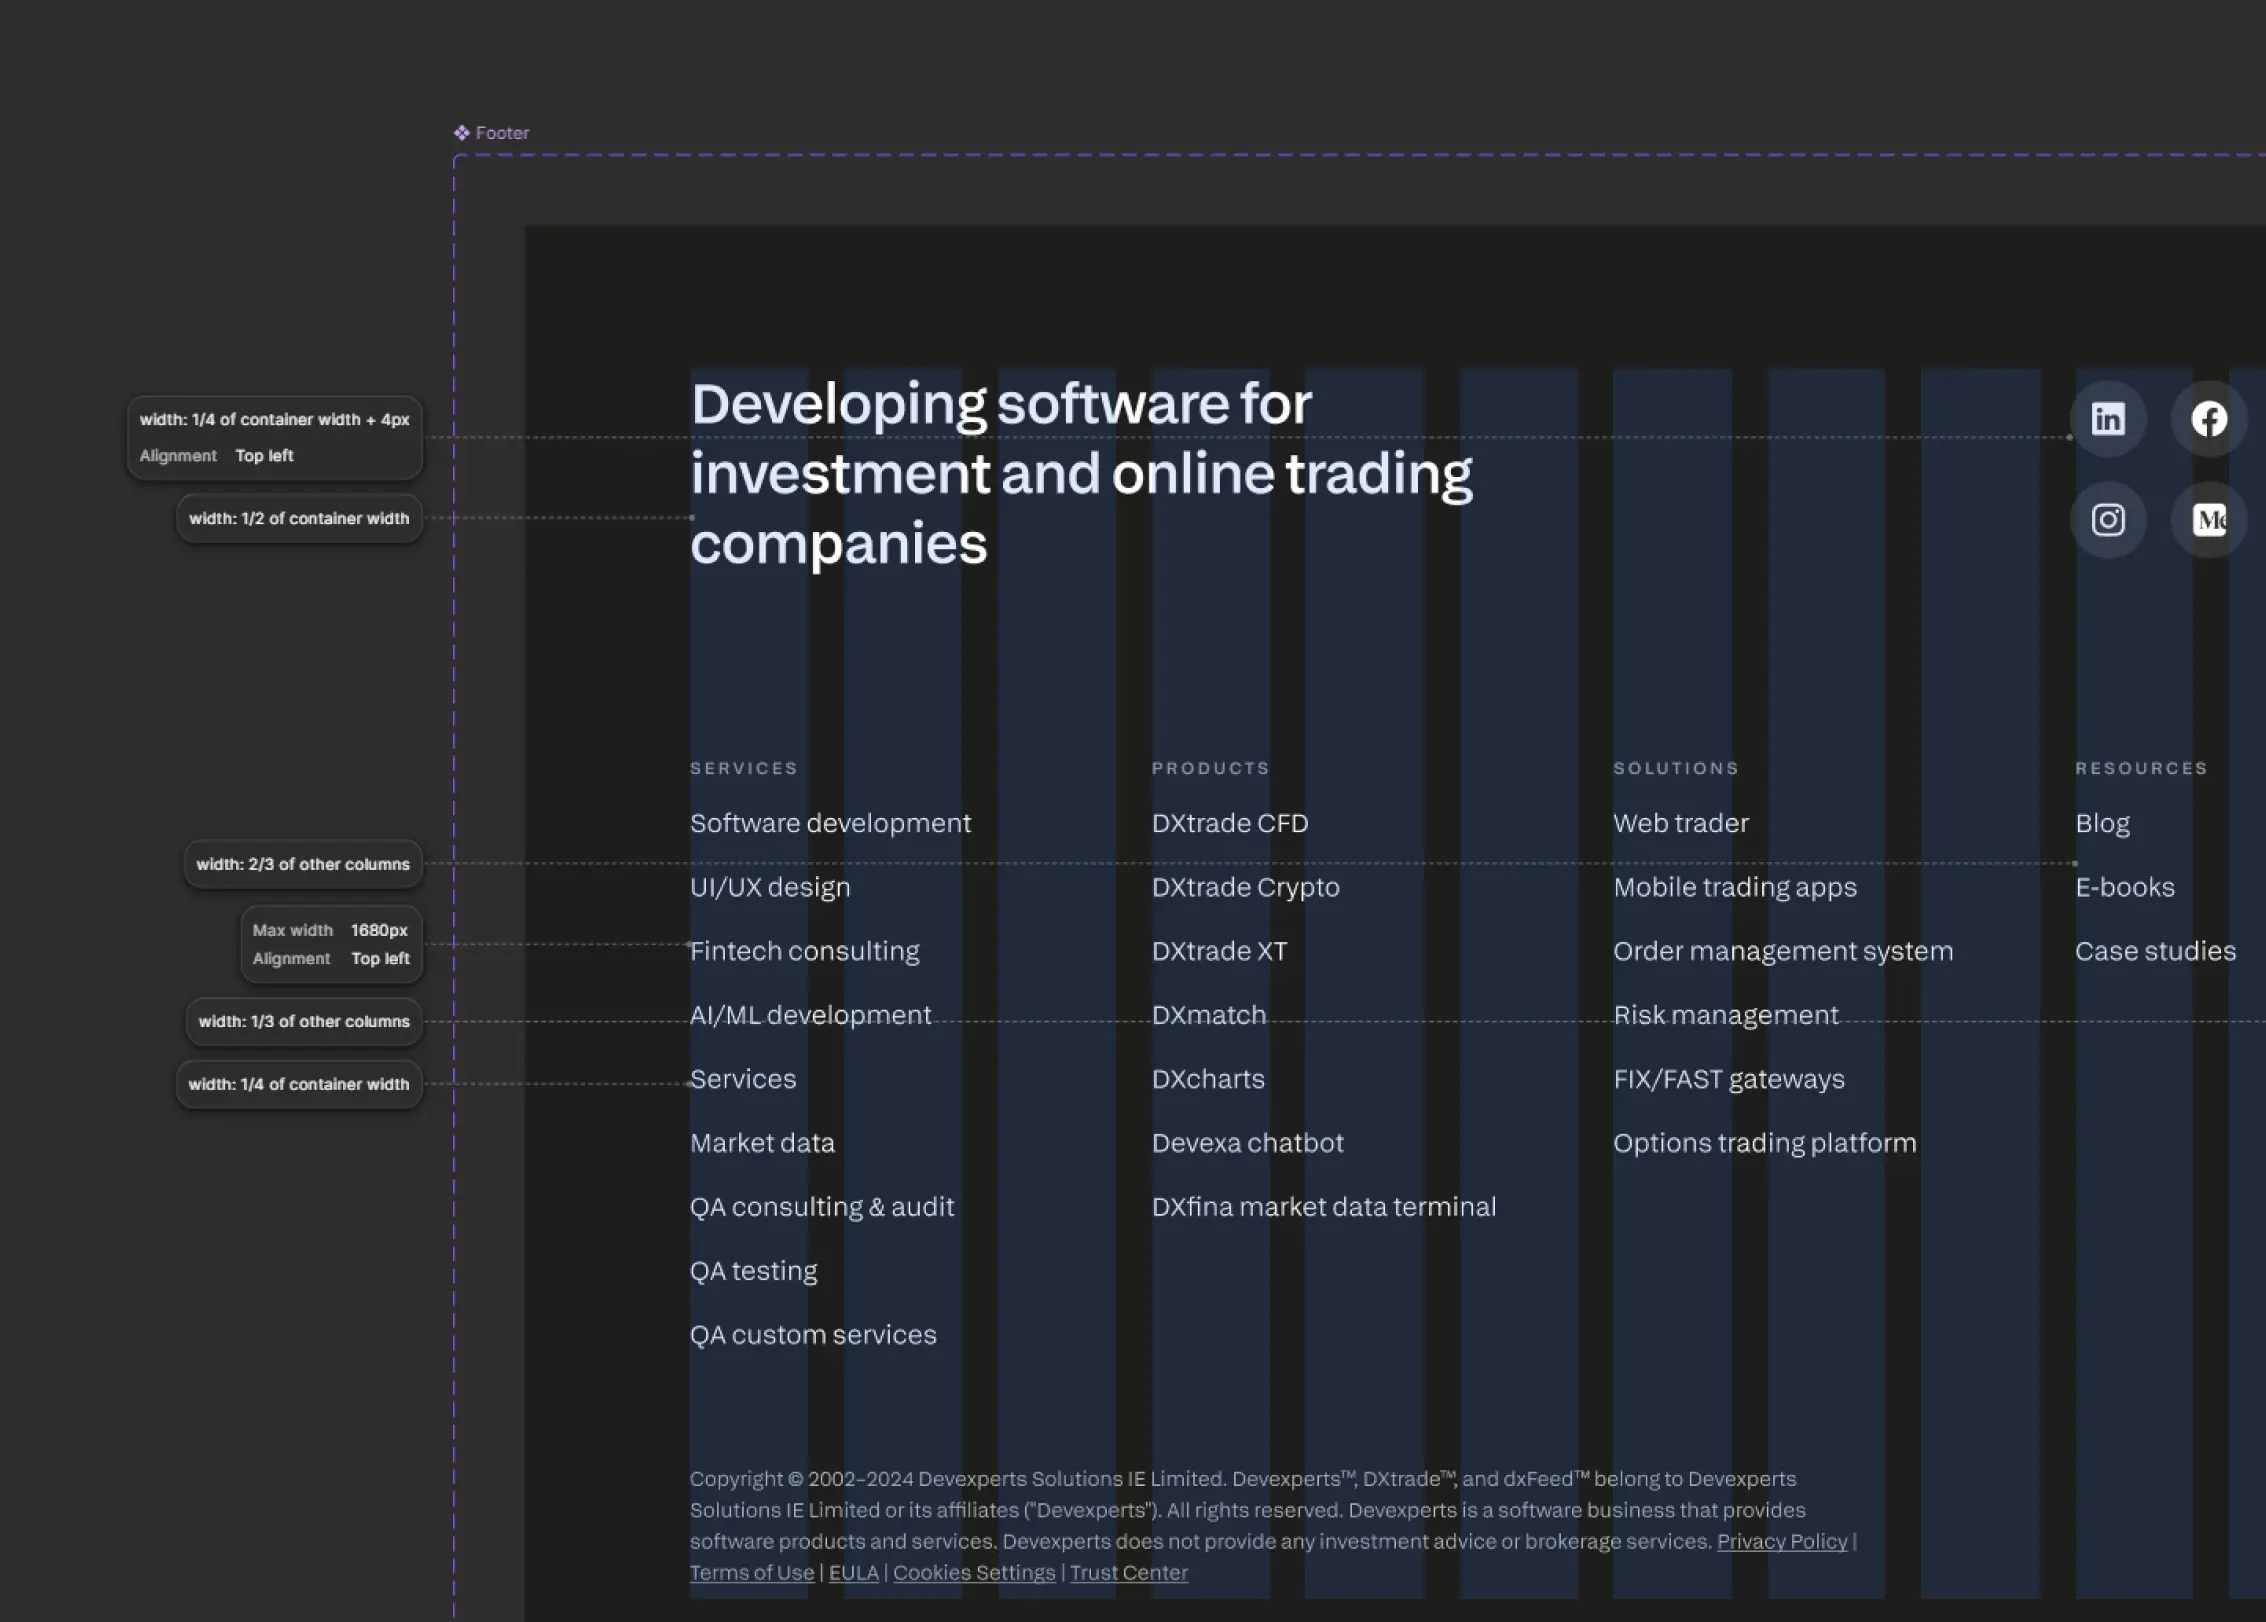Open the Instagram social icon
This screenshot has width=2266, height=1622.
tap(2108, 519)
